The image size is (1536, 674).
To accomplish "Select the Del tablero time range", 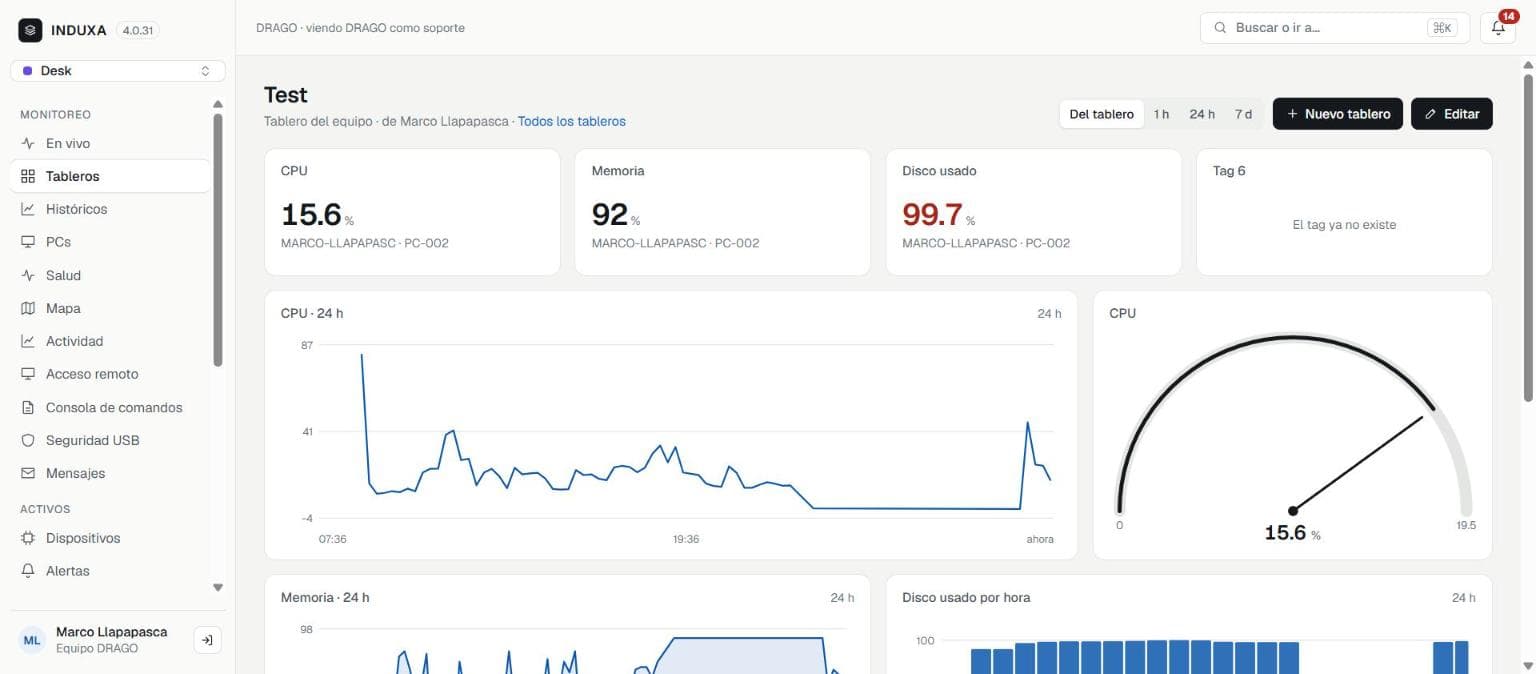I will pyautogui.click(x=1102, y=114).
